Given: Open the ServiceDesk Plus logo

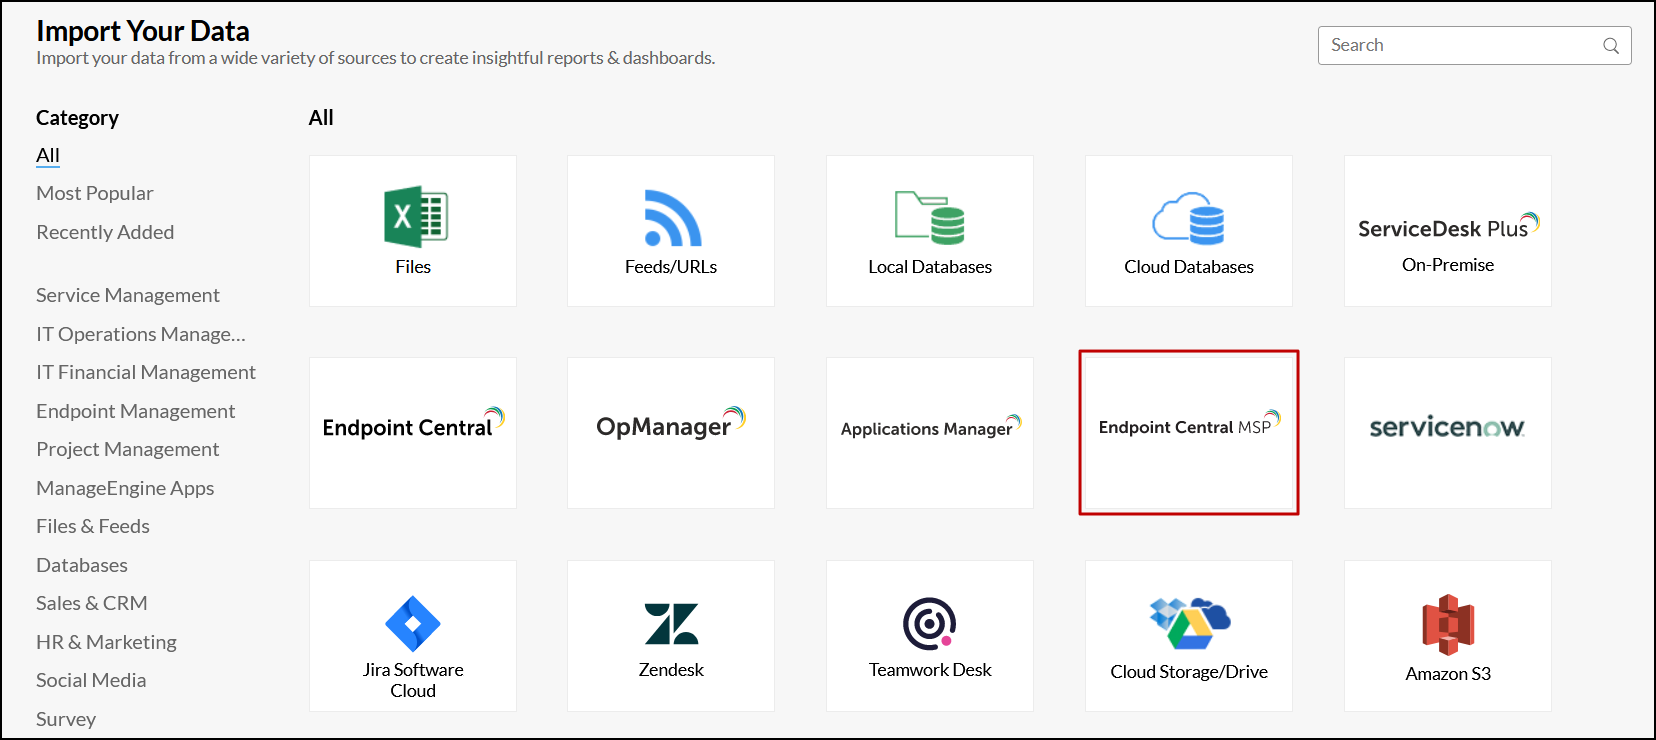Looking at the screenshot, I should [1448, 226].
